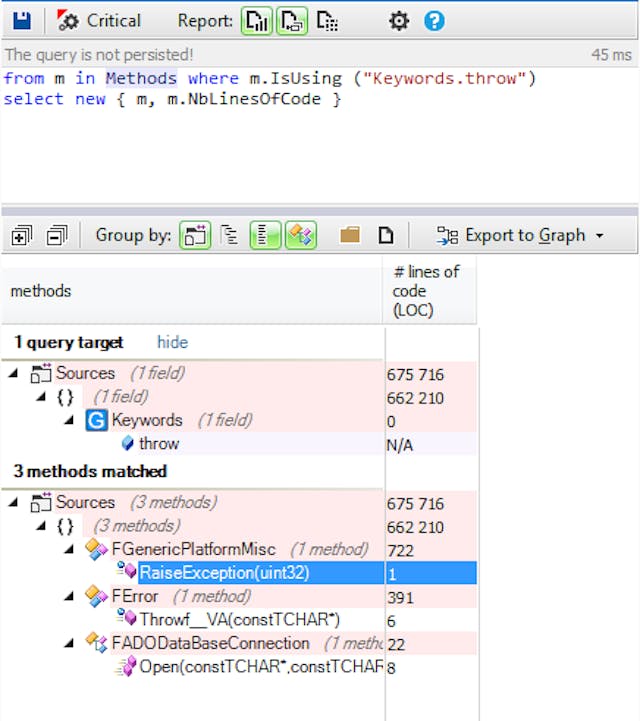640x721 pixels.
Task: Click the first Report option icon
Action: pos(256,20)
